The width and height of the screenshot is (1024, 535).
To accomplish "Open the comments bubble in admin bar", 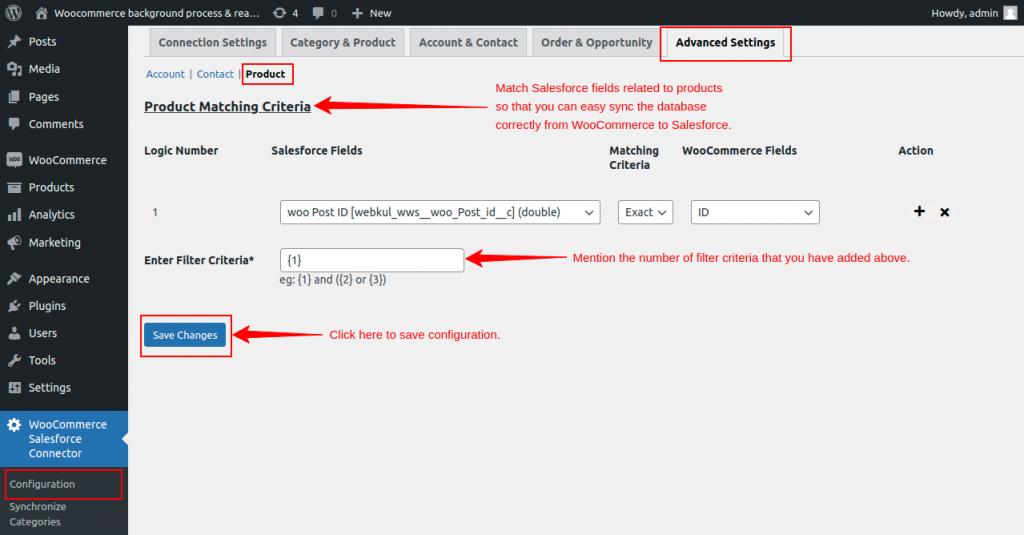I will click(x=324, y=13).
